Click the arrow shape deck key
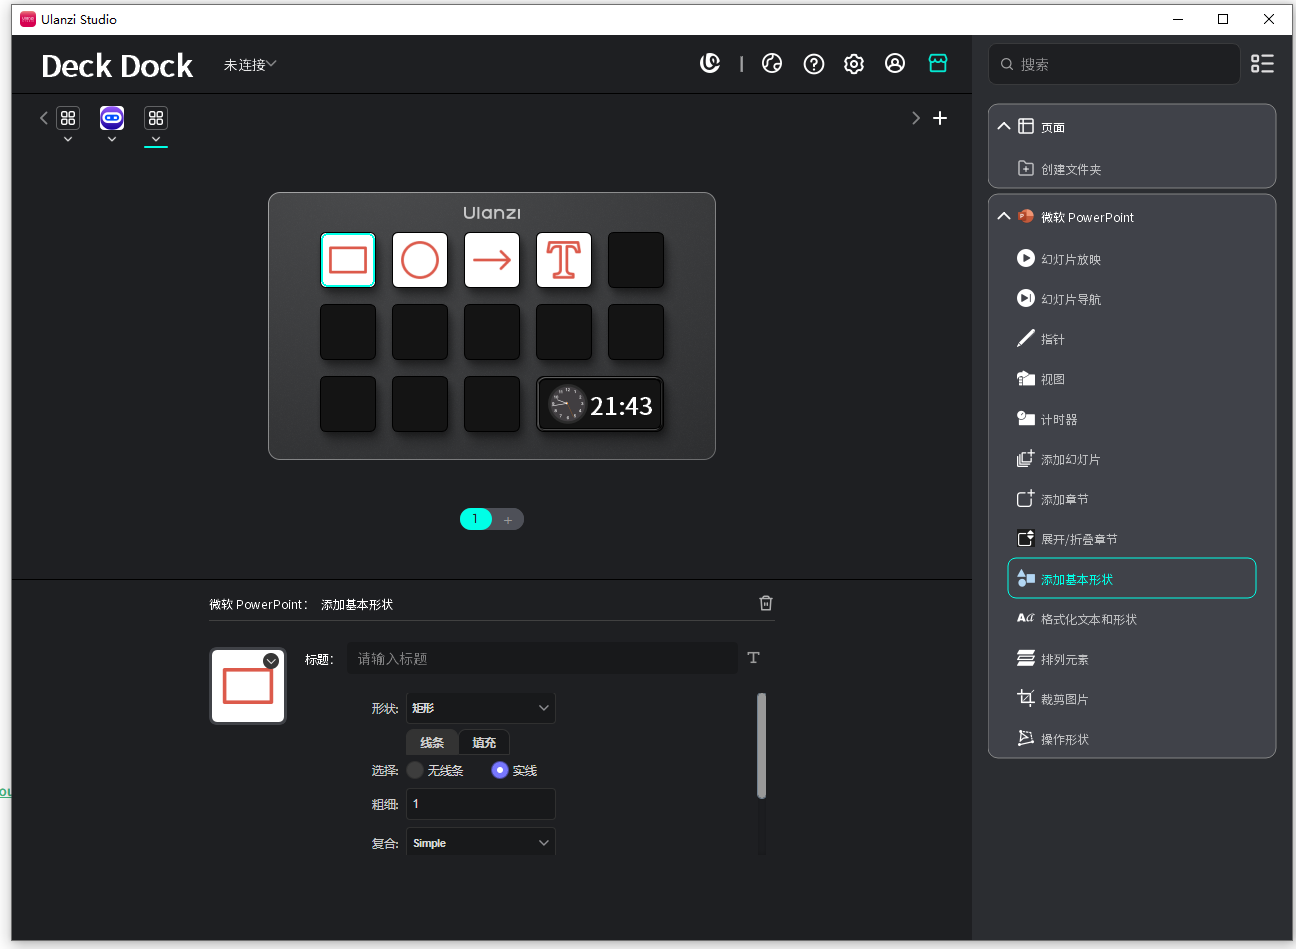The height and width of the screenshot is (949, 1296). point(492,260)
